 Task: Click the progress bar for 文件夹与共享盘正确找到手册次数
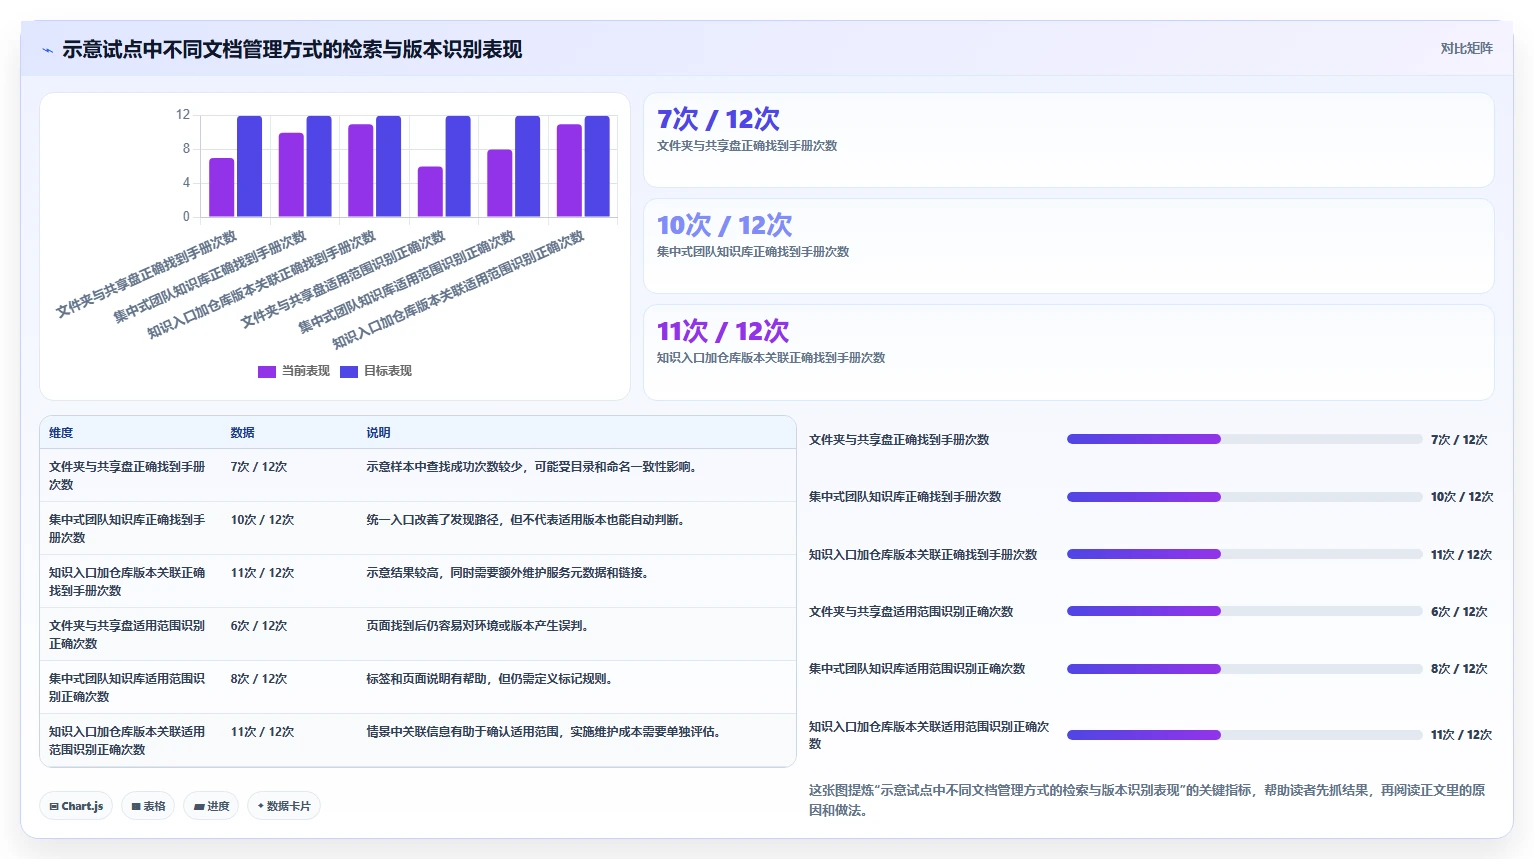tap(1244, 439)
